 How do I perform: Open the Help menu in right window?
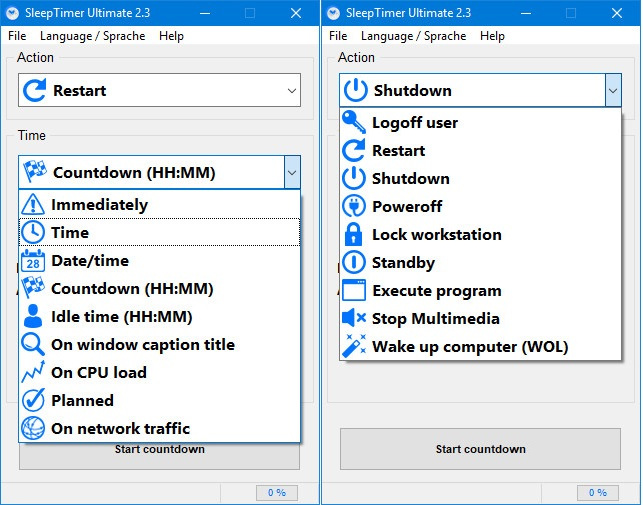(492, 36)
